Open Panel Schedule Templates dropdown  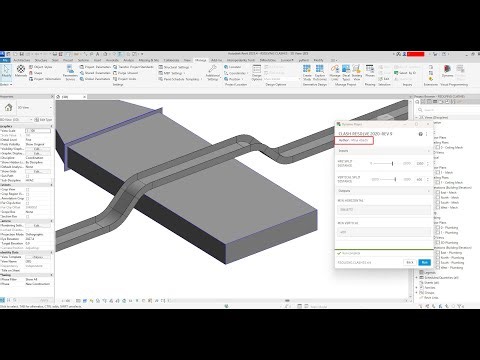pyautogui.click(x=180, y=79)
